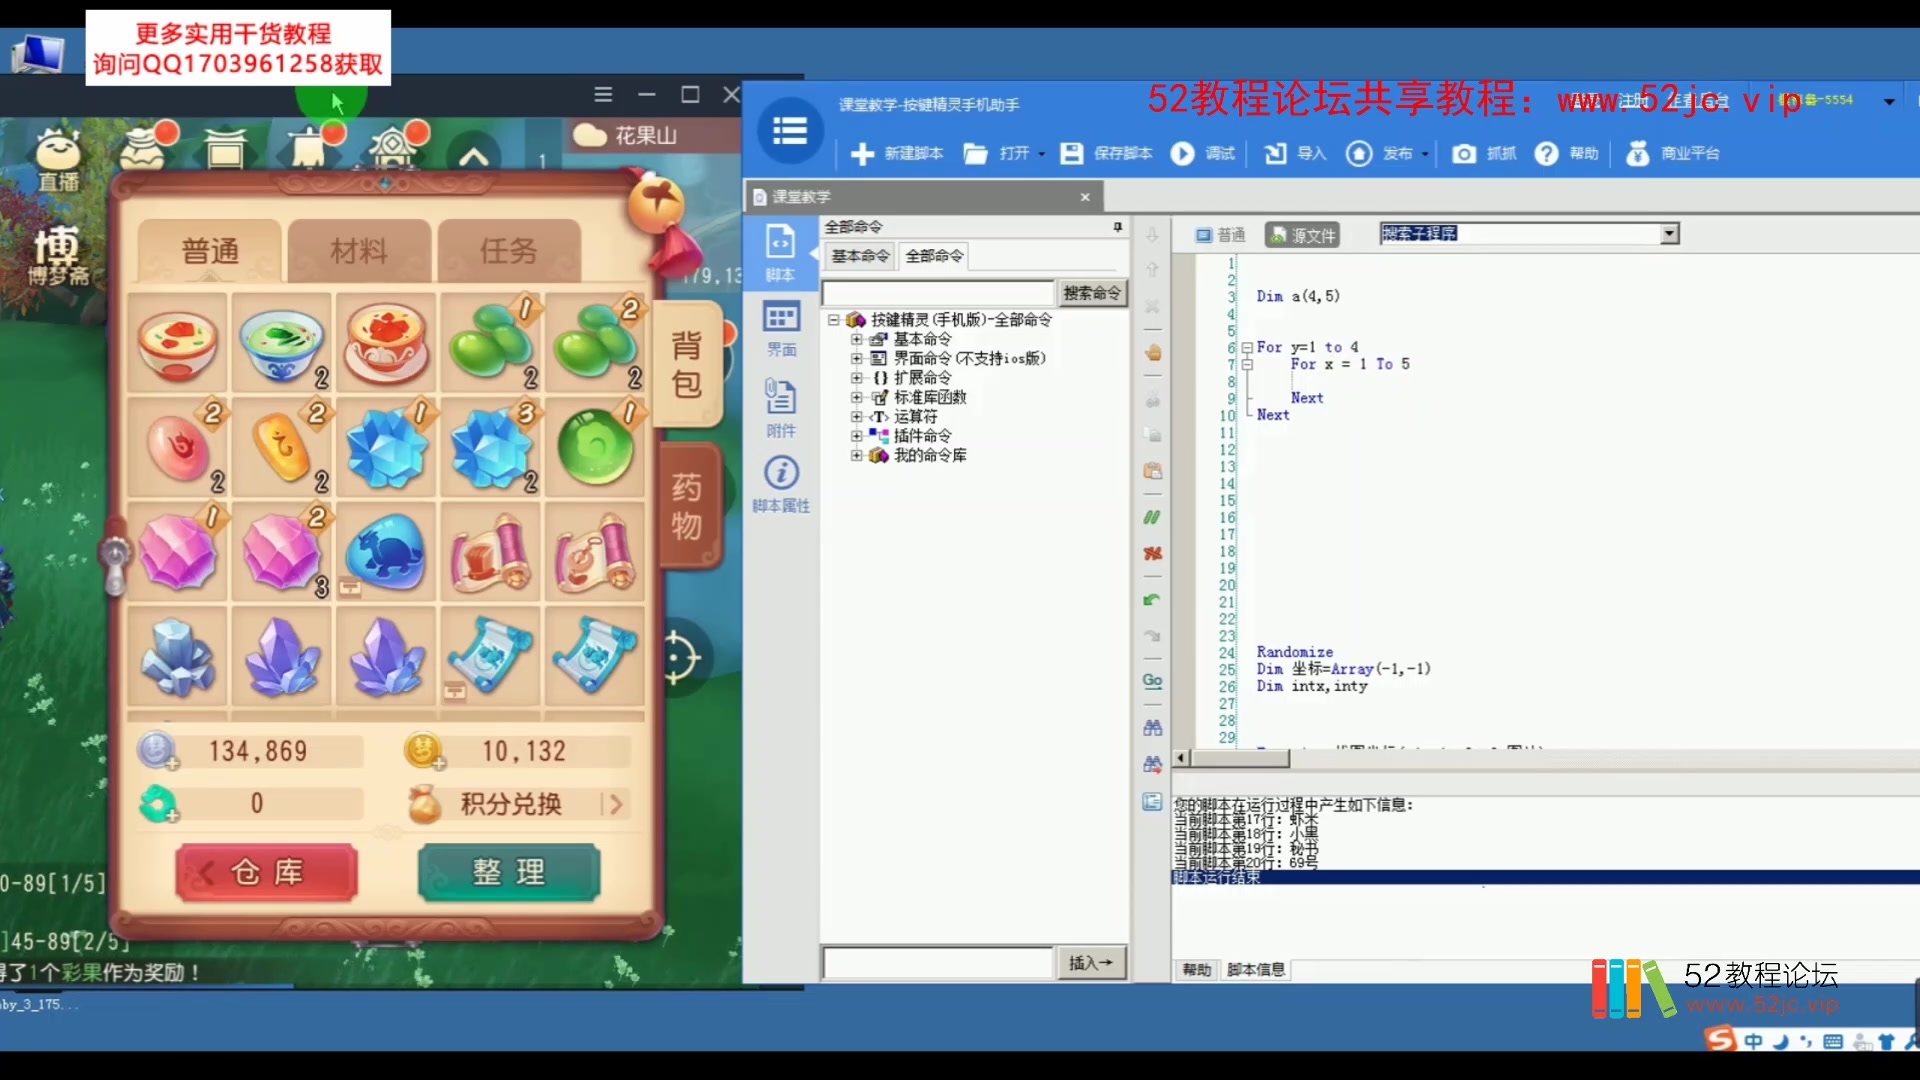Viewport: 1920px width, 1080px height.
Task: Expand 界面命令(不支持ios版) tree node
Action: 856,358
